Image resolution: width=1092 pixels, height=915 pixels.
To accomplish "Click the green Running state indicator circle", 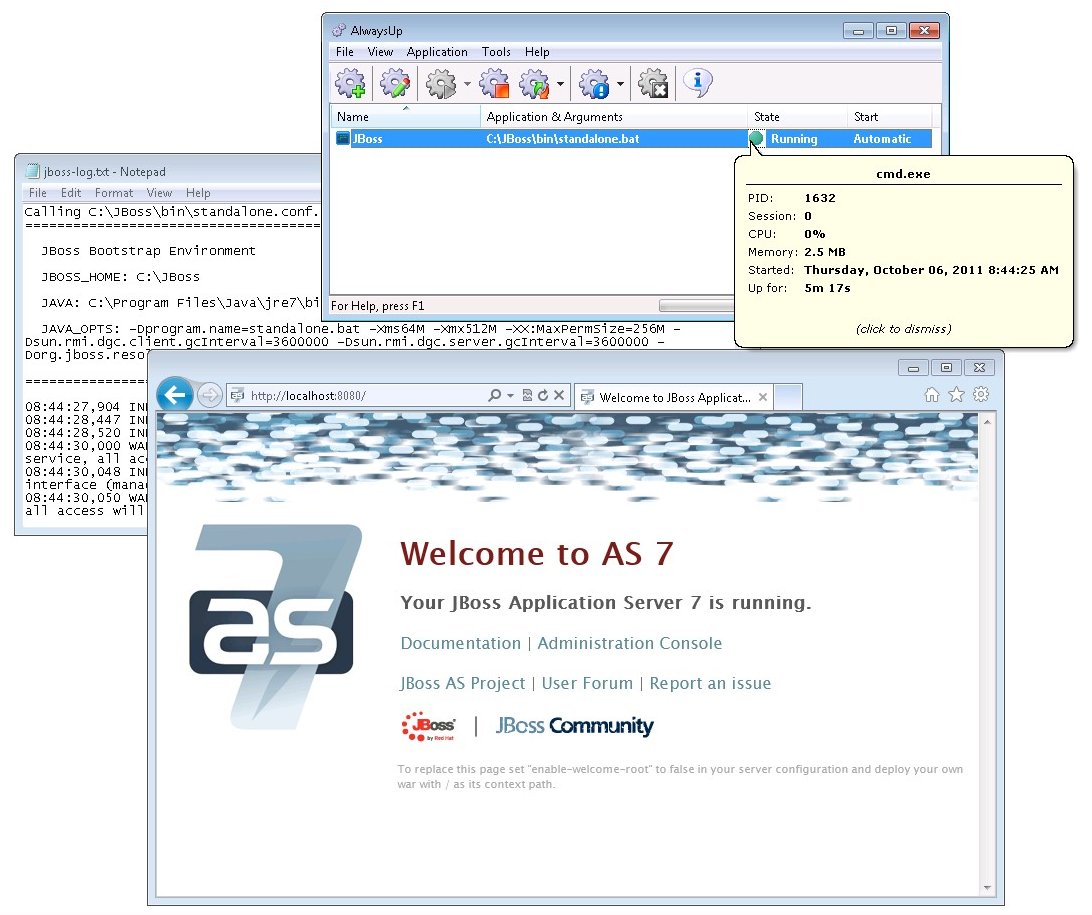I will tap(756, 139).
